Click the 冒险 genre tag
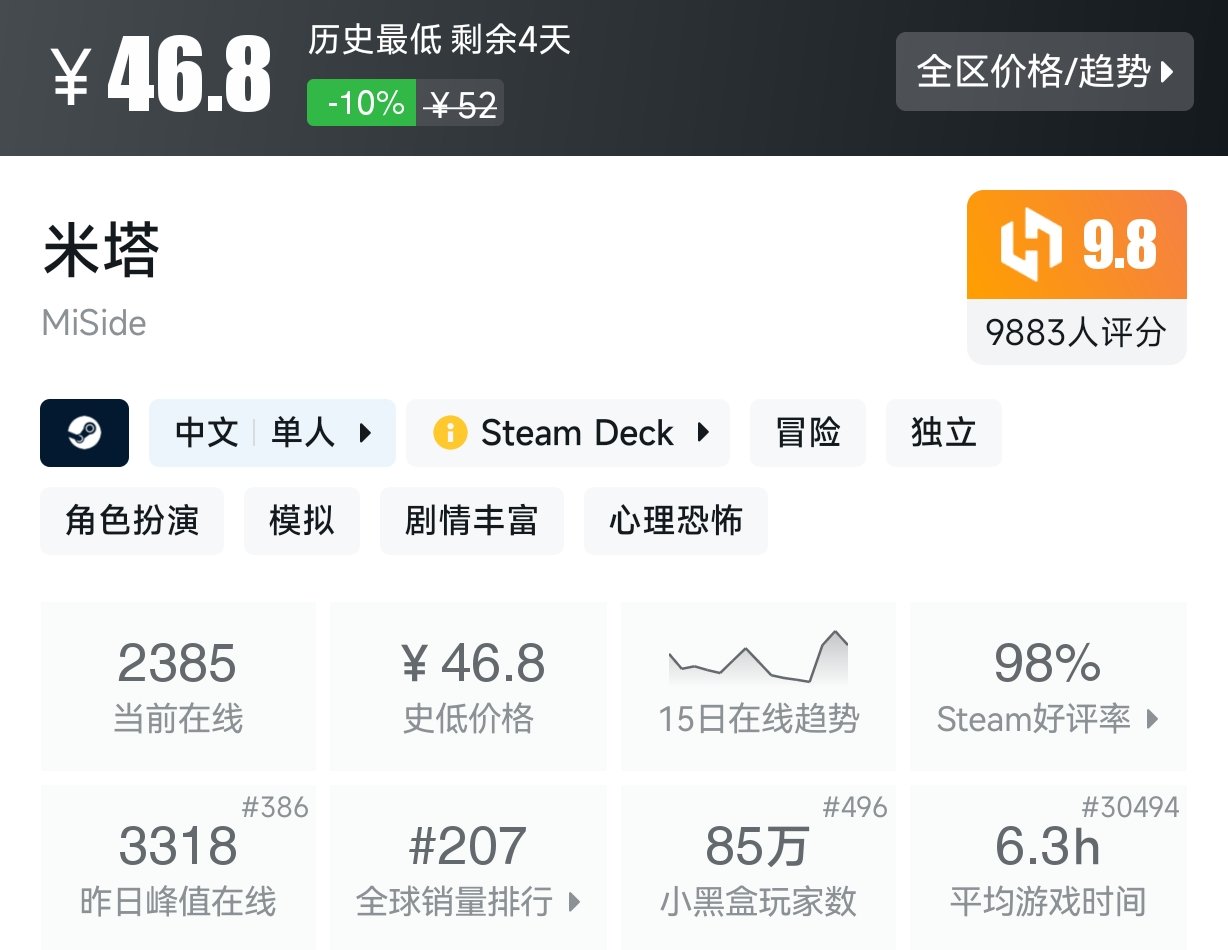This screenshot has height=950, width=1228. coord(808,432)
